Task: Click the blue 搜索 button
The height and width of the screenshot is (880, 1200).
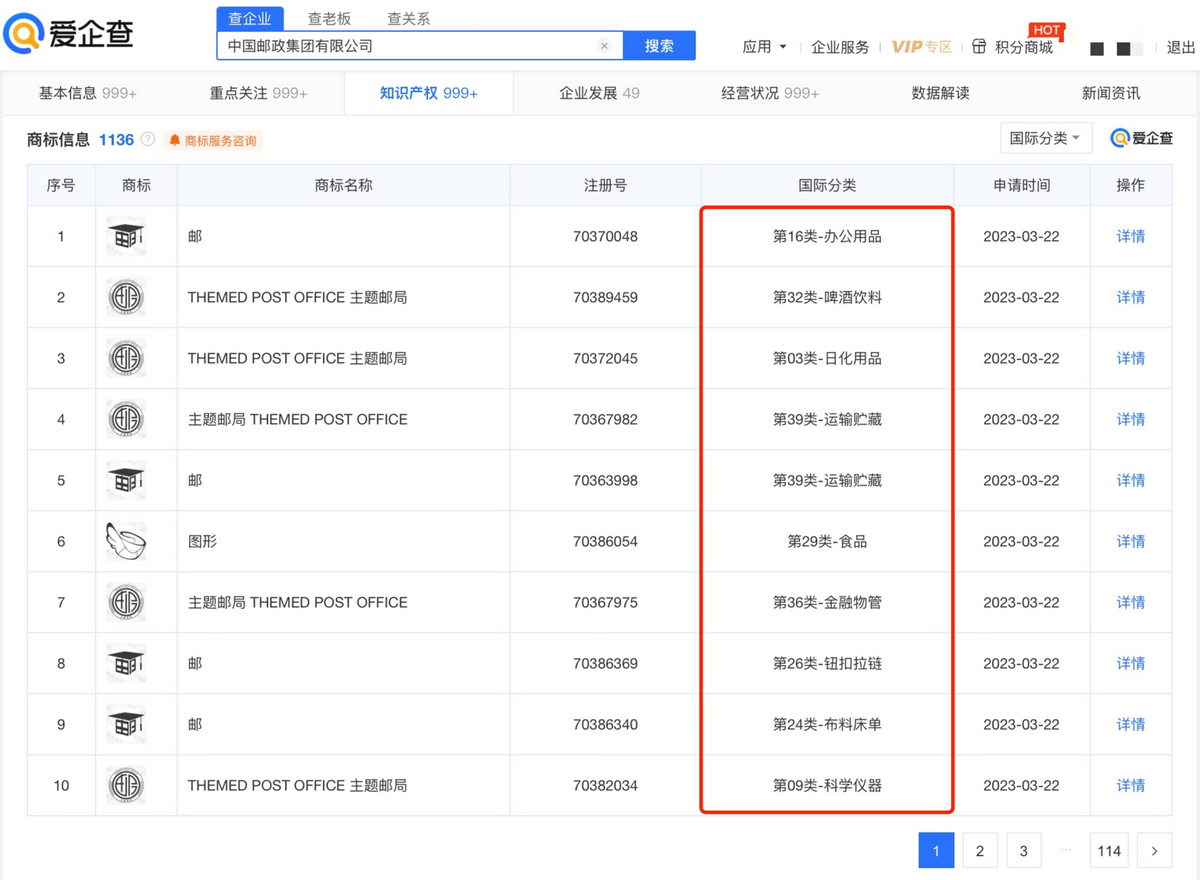Action: 659,46
